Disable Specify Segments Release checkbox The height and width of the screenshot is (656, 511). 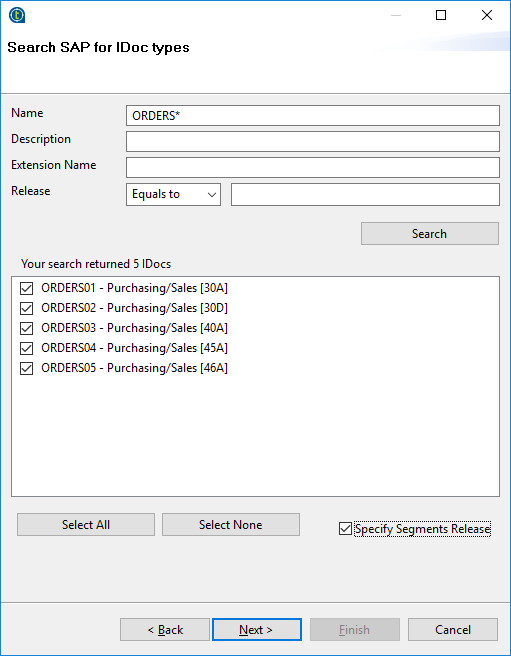(x=345, y=529)
